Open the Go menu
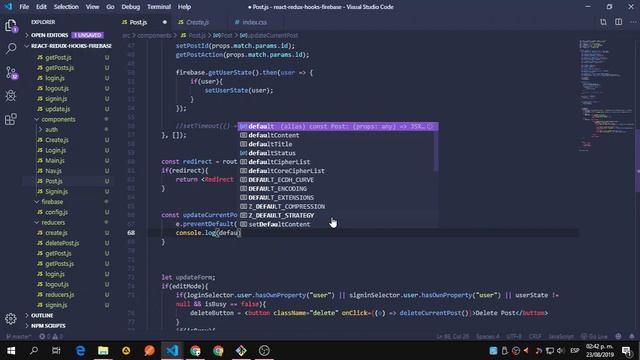Image resolution: width=640 pixels, height=360 pixels. tap(110, 7)
